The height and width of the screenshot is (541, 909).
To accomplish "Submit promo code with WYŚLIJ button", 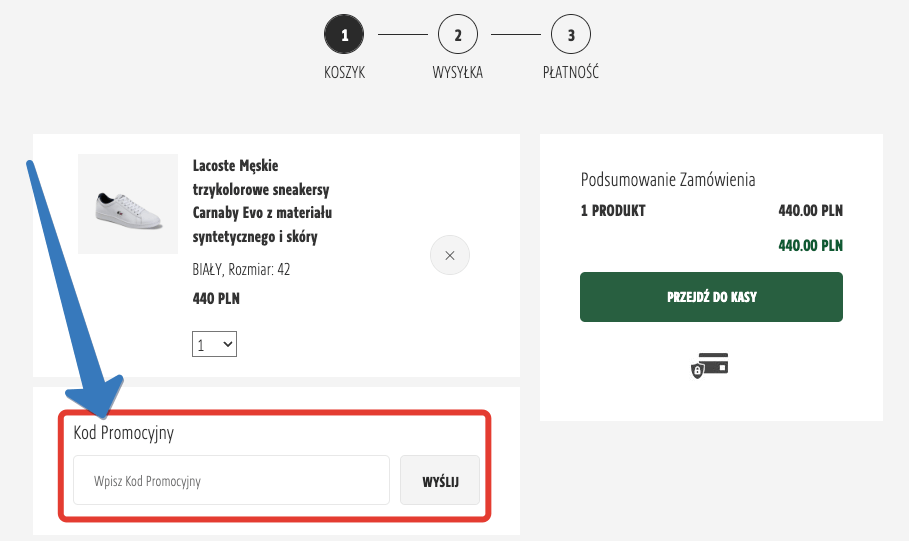I will click(x=440, y=481).
